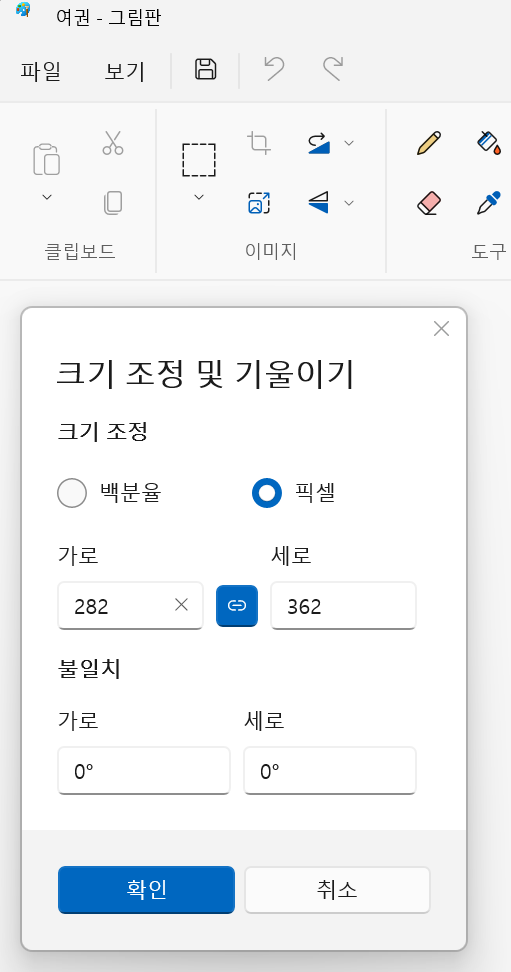Clear the 가로 282 field with X

pos(181,605)
